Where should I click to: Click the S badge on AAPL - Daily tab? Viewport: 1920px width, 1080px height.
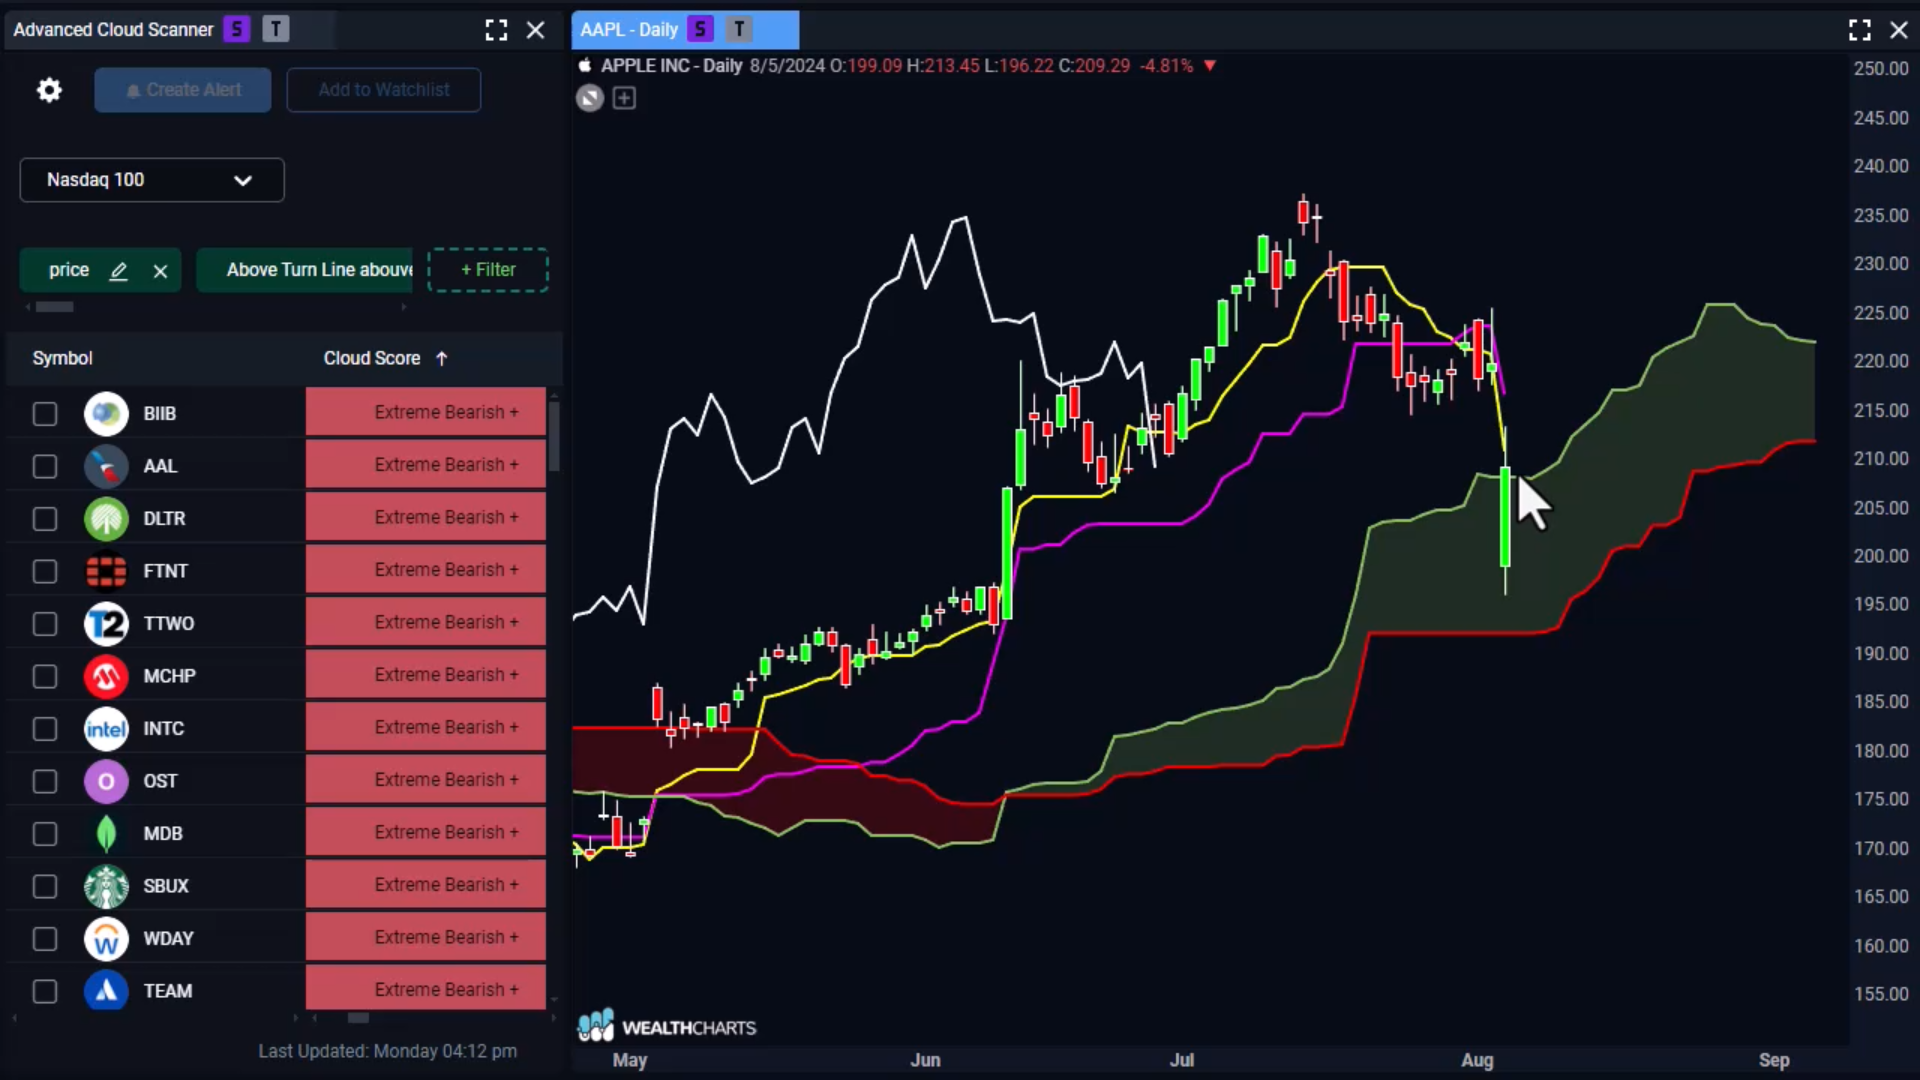click(x=701, y=29)
